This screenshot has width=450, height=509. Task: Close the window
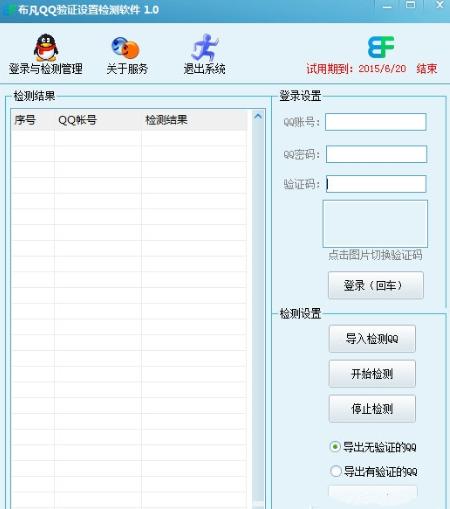(x=440, y=5)
